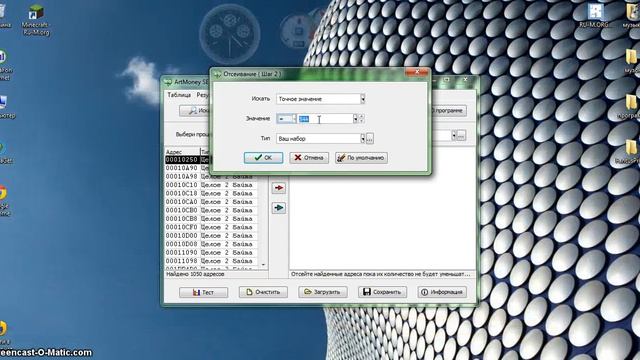Image resolution: width=640 pixels, height=360 pixels.
Task: Open the Тип data type dropdown
Action: 362,138
